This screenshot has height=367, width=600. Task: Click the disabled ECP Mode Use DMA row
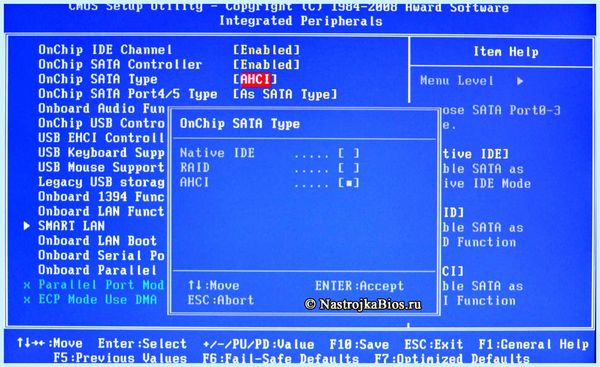(98, 300)
